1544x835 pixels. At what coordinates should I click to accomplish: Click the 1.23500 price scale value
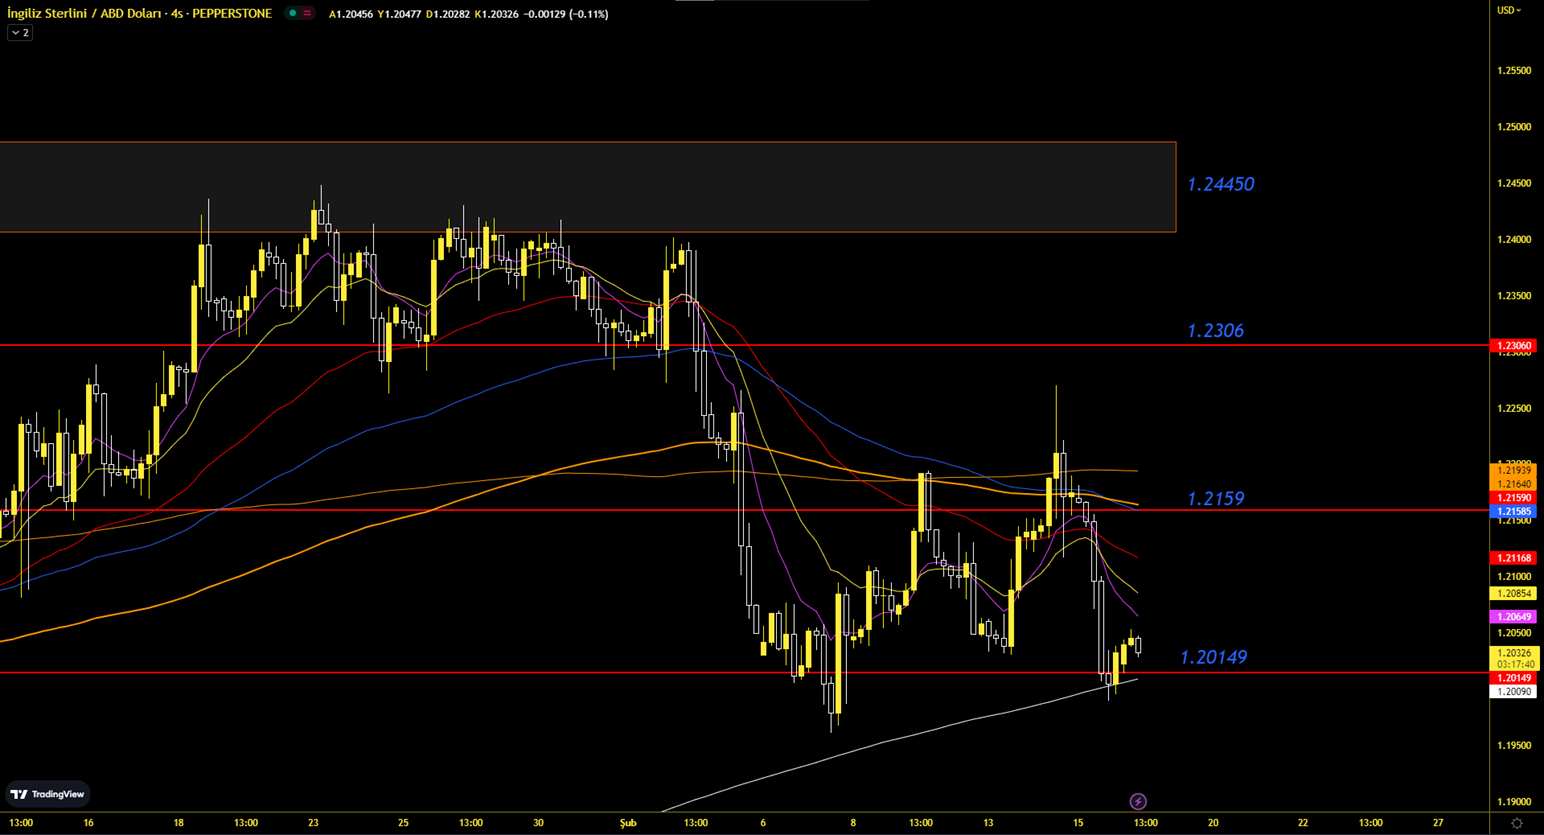pyautogui.click(x=1514, y=296)
